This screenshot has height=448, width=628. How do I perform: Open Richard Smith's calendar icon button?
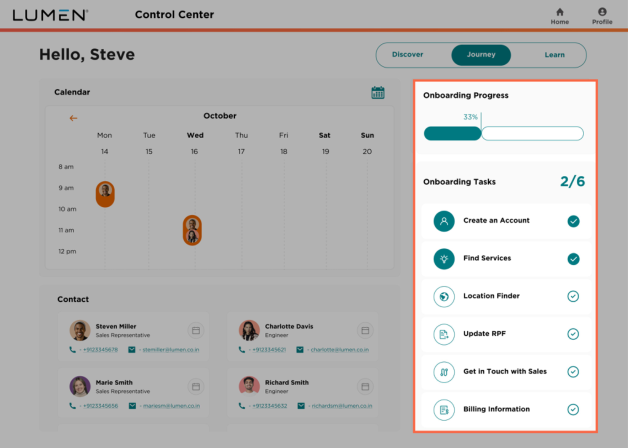point(365,386)
